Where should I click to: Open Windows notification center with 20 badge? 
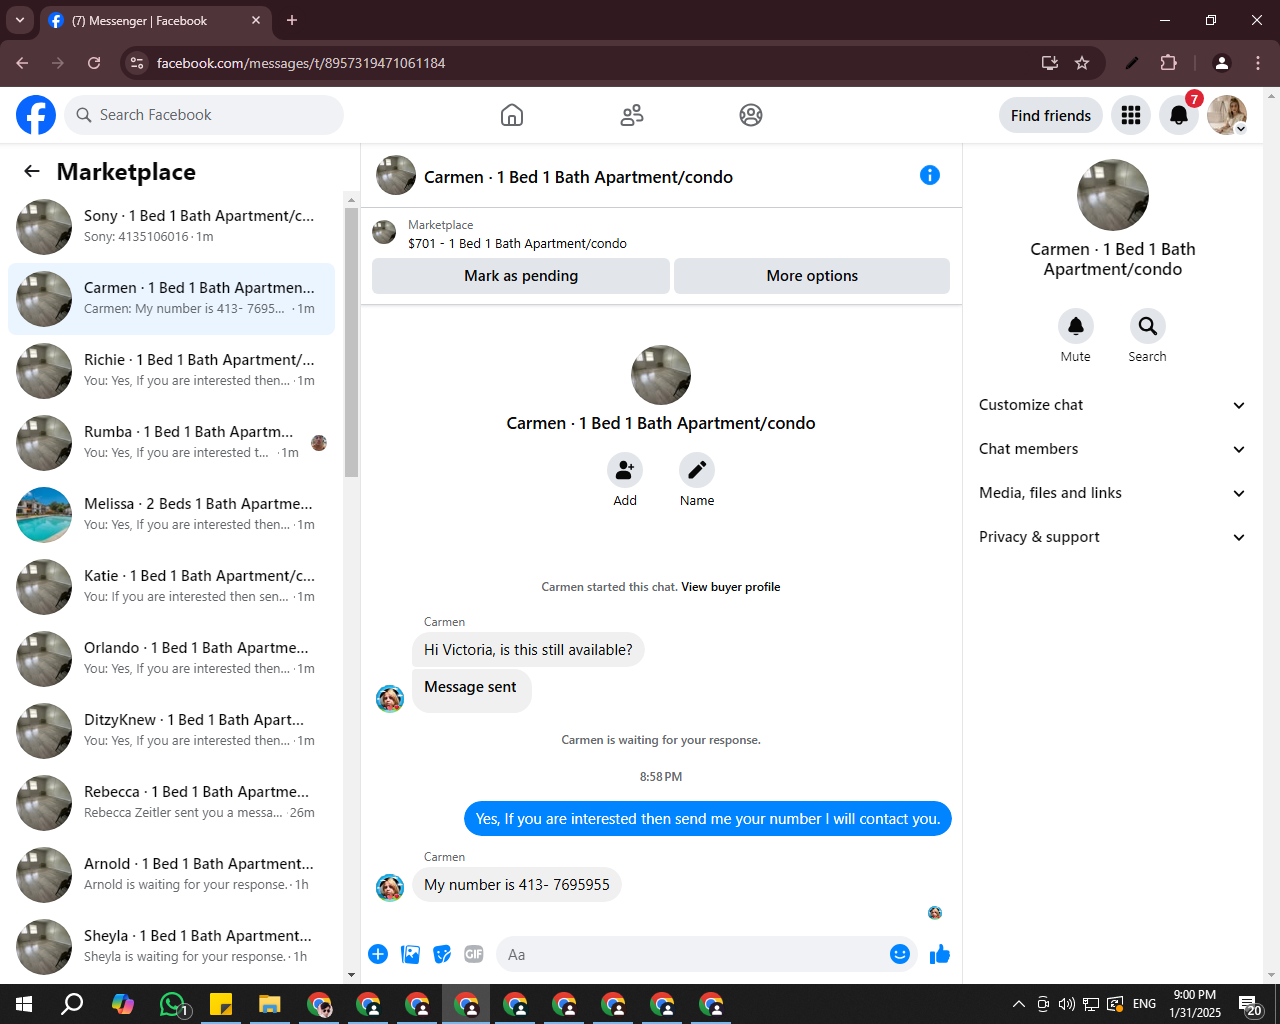(x=1250, y=1004)
